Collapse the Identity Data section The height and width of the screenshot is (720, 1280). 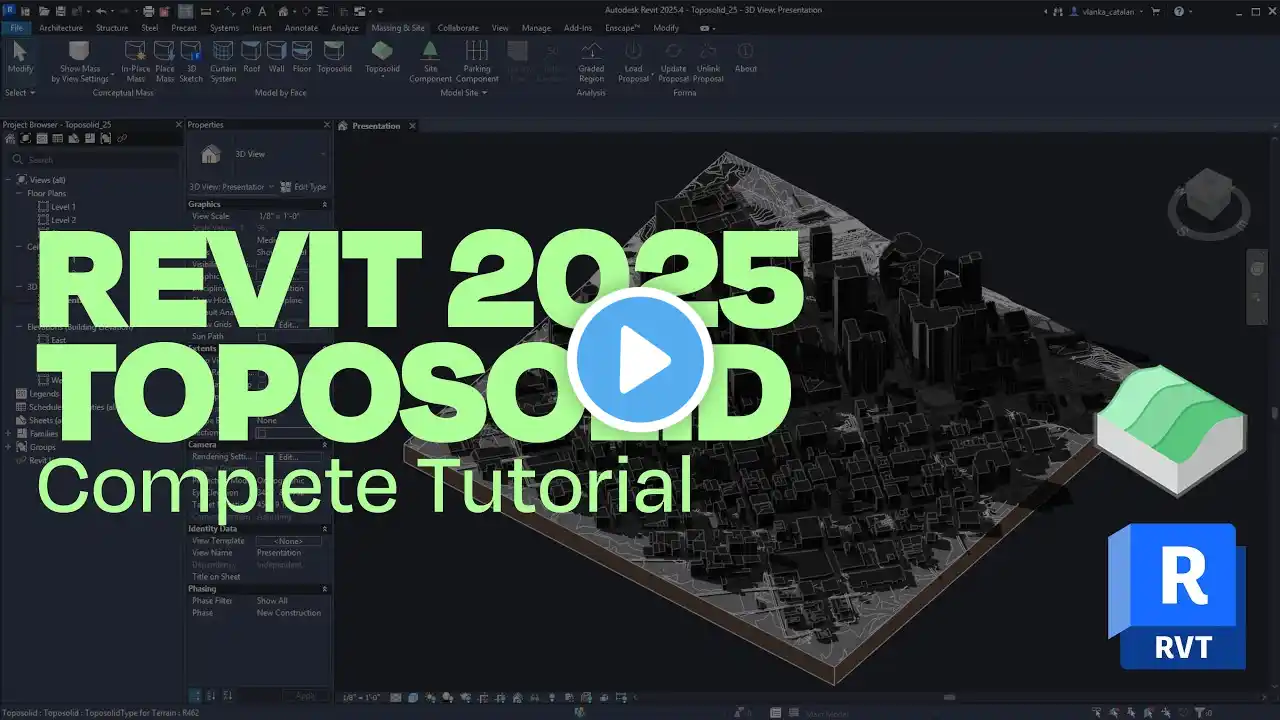pyautogui.click(x=324, y=528)
